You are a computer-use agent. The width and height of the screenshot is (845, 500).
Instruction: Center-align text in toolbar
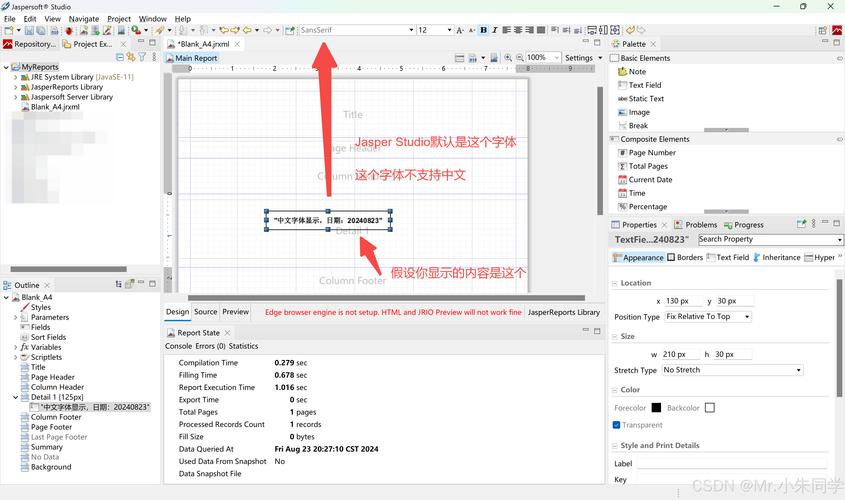coord(517,30)
